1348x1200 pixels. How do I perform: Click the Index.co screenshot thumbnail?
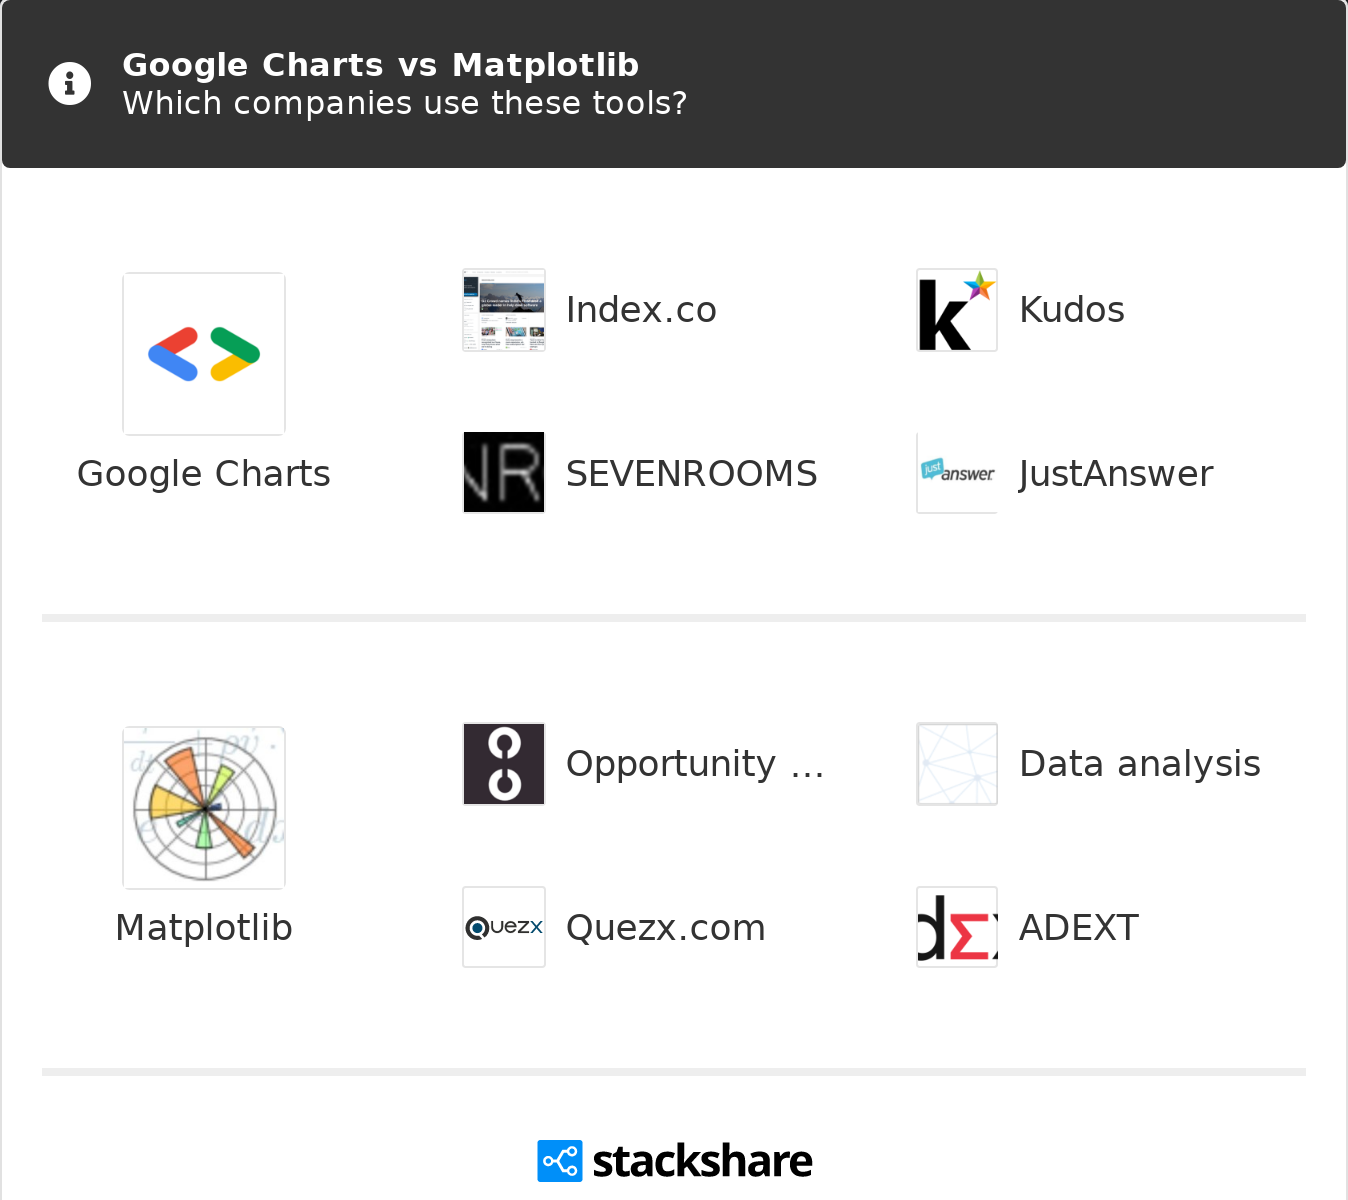pos(504,310)
